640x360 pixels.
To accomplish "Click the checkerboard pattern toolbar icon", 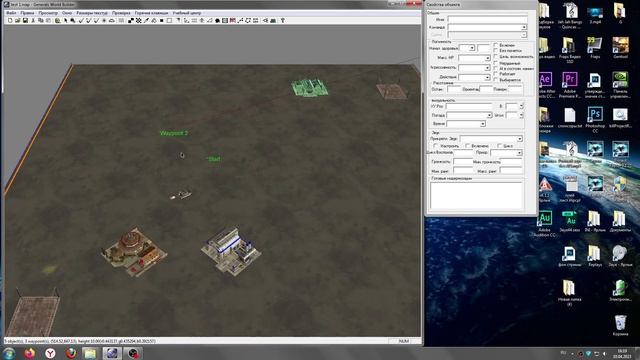I will (x=139, y=20).
